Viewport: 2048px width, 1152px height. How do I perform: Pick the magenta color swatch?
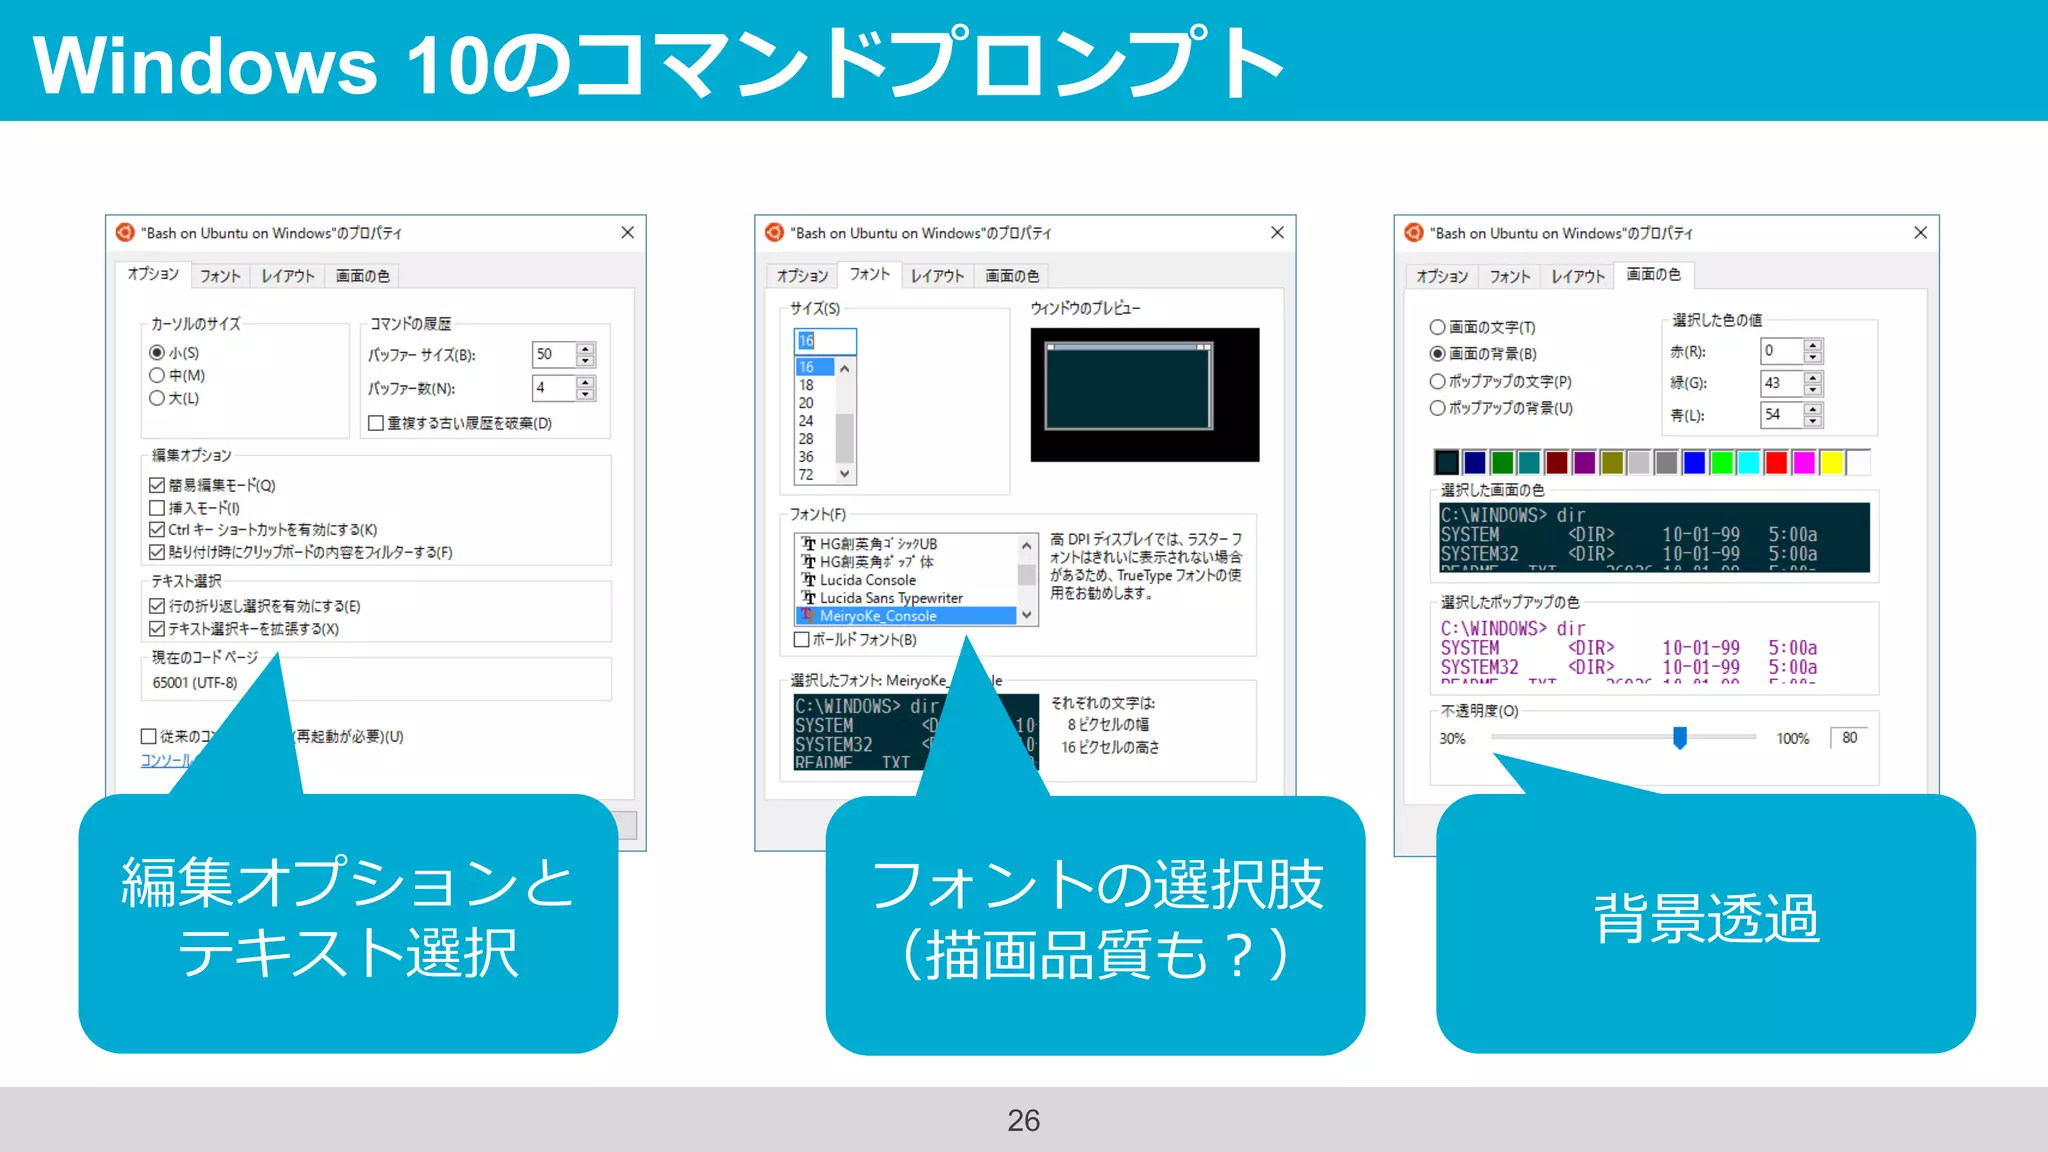pyautogui.click(x=1804, y=462)
